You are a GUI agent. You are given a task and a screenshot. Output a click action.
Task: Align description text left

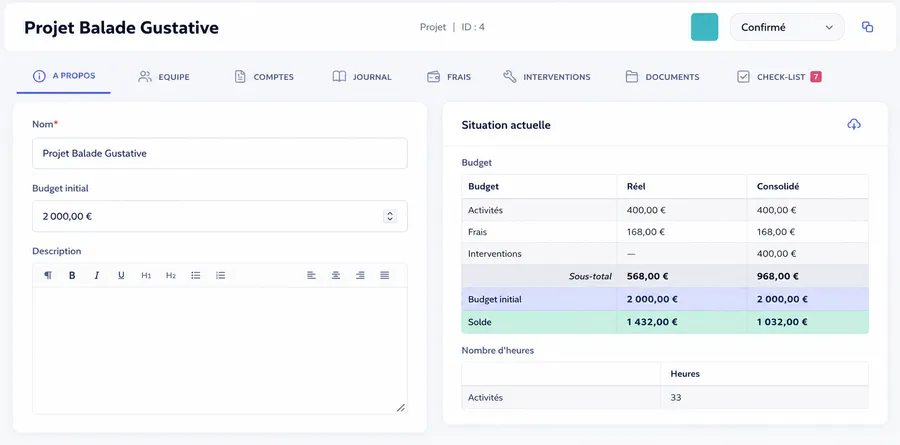pos(311,276)
